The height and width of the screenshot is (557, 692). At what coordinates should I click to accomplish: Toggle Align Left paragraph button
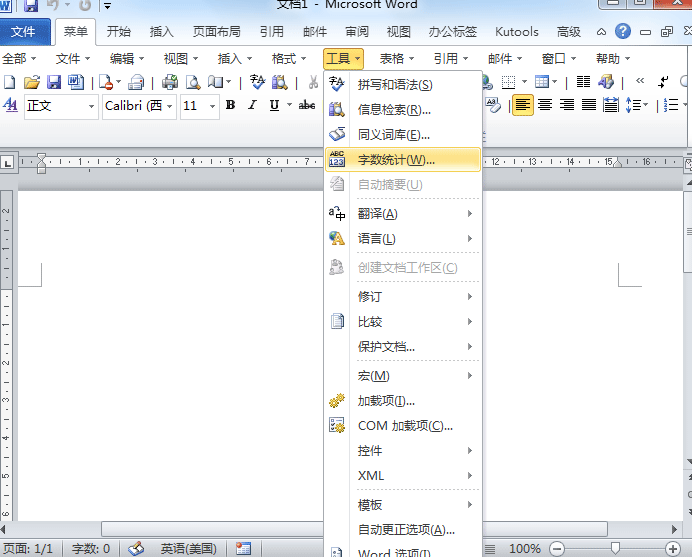(x=523, y=105)
